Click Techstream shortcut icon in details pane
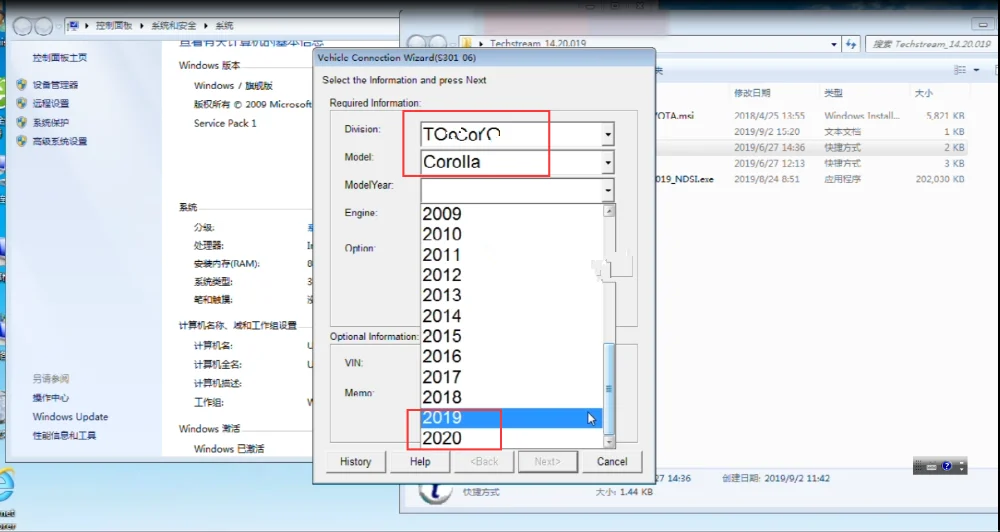Screen dimensions: 1000x532 coord(436,491)
